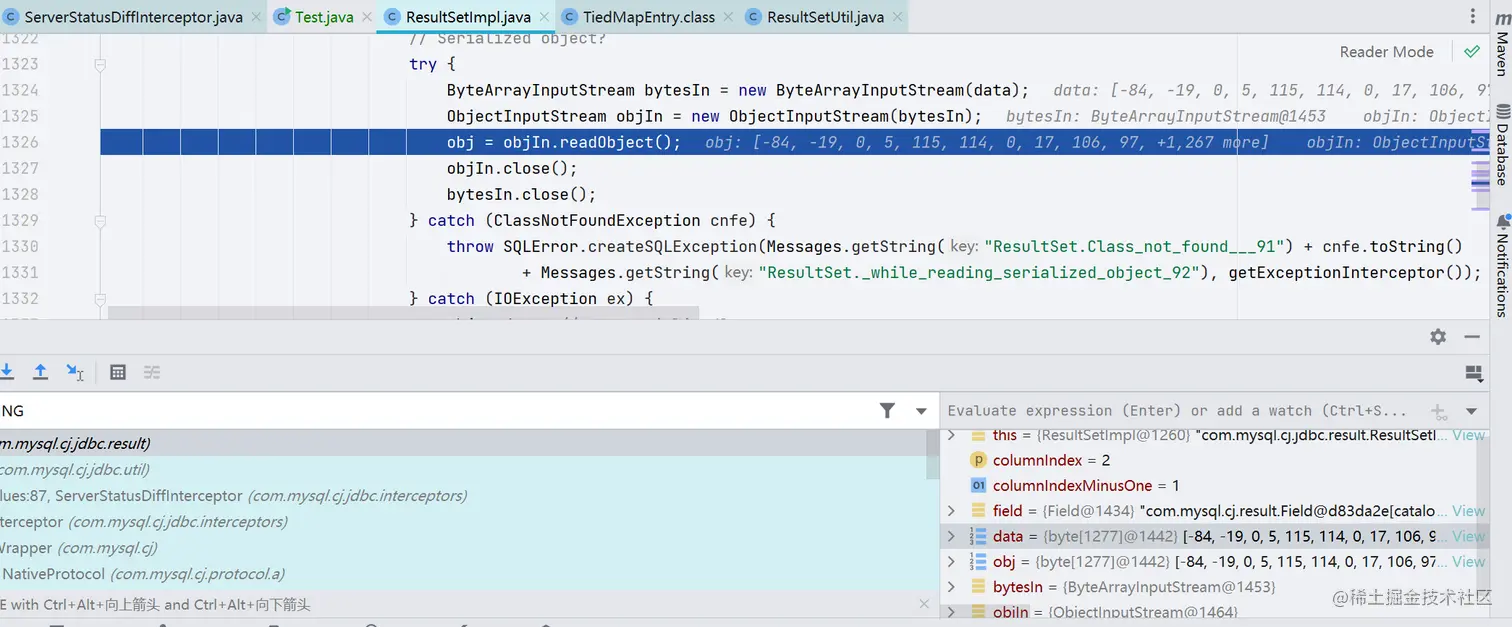The image size is (1512, 627).
Task: Open the Test.java editor tab
Action: 323,17
